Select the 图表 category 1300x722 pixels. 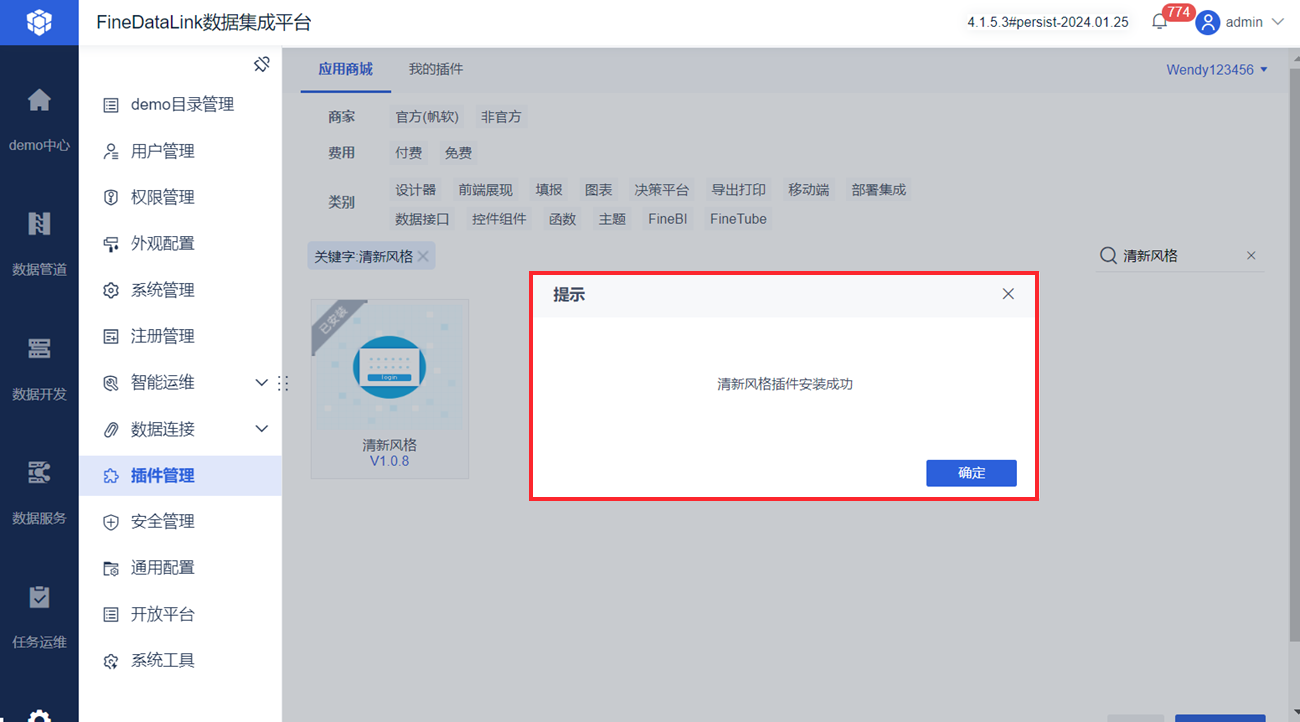598,190
